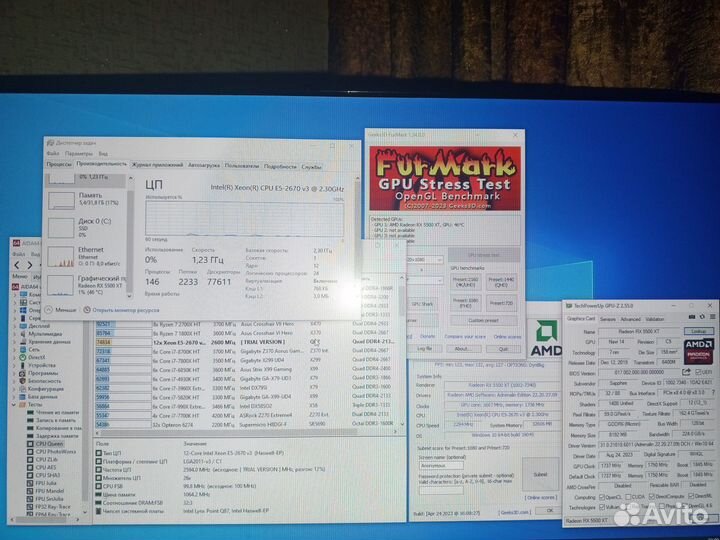
Task: Switch to Журнал приложений tab
Action: point(158,165)
